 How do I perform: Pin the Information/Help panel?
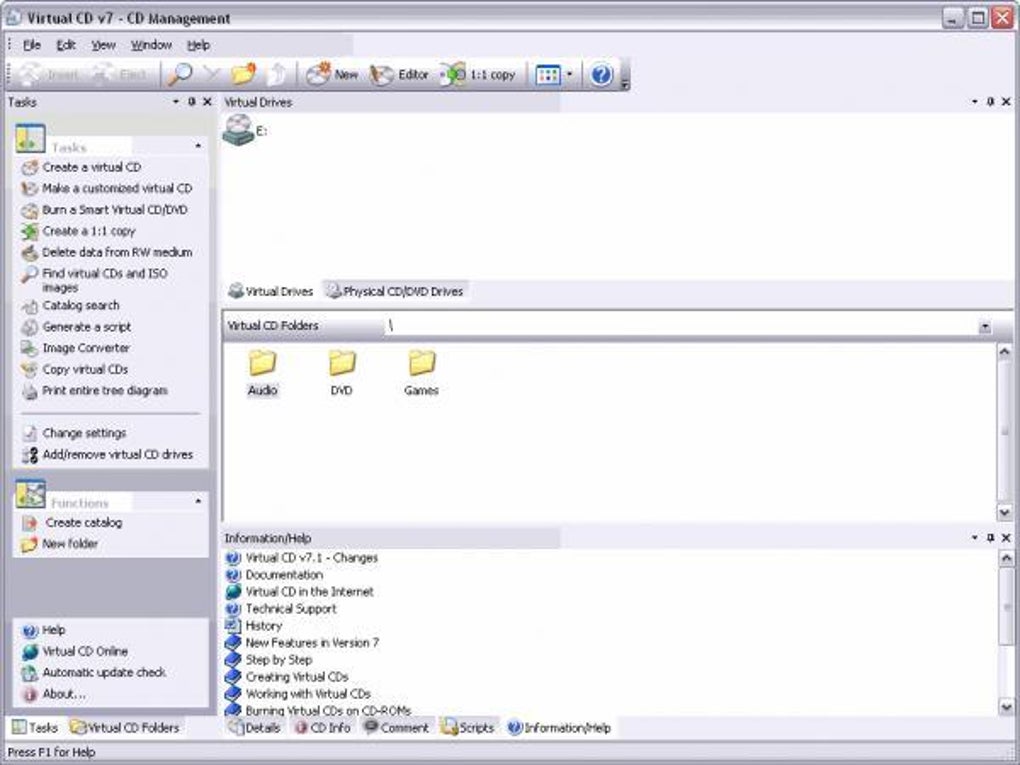coord(990,537)
